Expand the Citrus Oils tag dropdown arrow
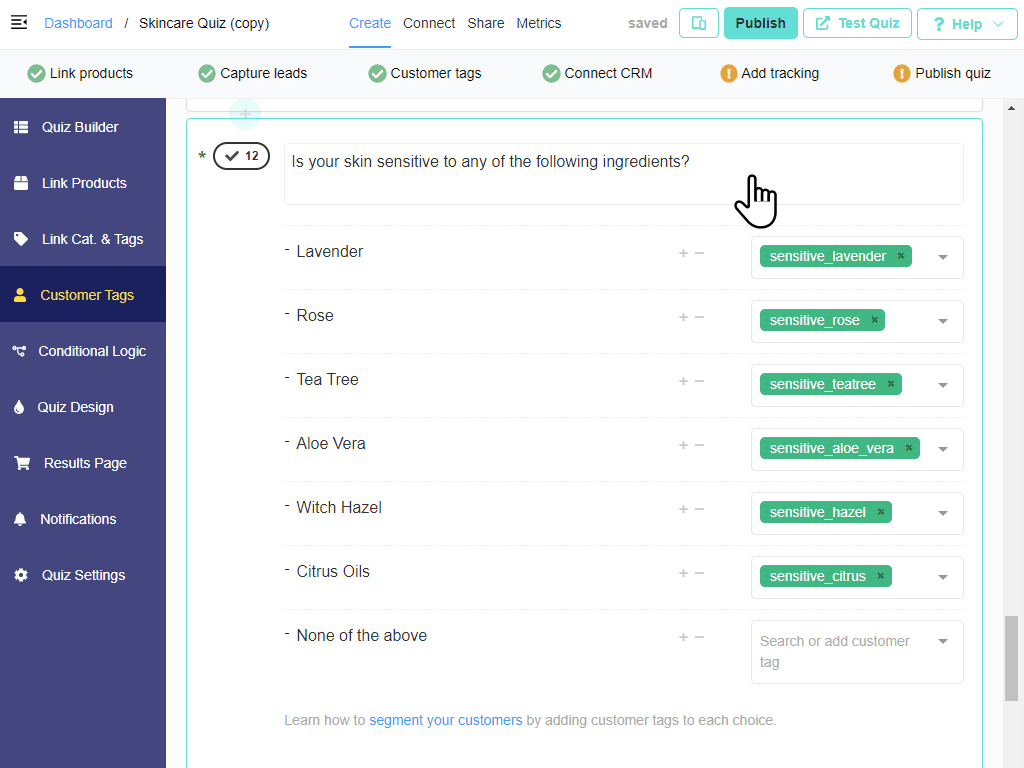This screenshot has height=768, width=1024. tap(943, 577)
